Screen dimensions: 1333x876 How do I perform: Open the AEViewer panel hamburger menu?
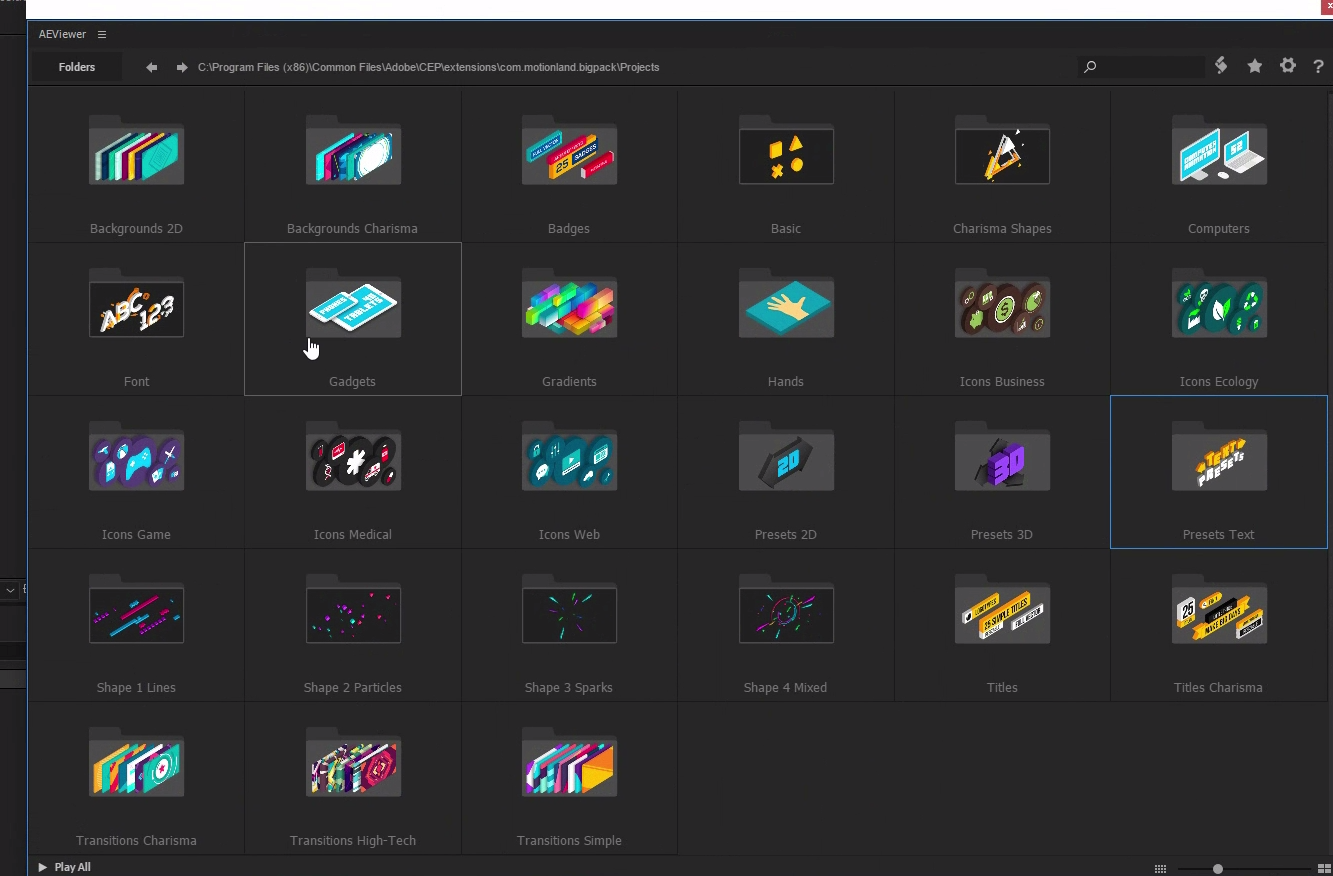point(102,34)
